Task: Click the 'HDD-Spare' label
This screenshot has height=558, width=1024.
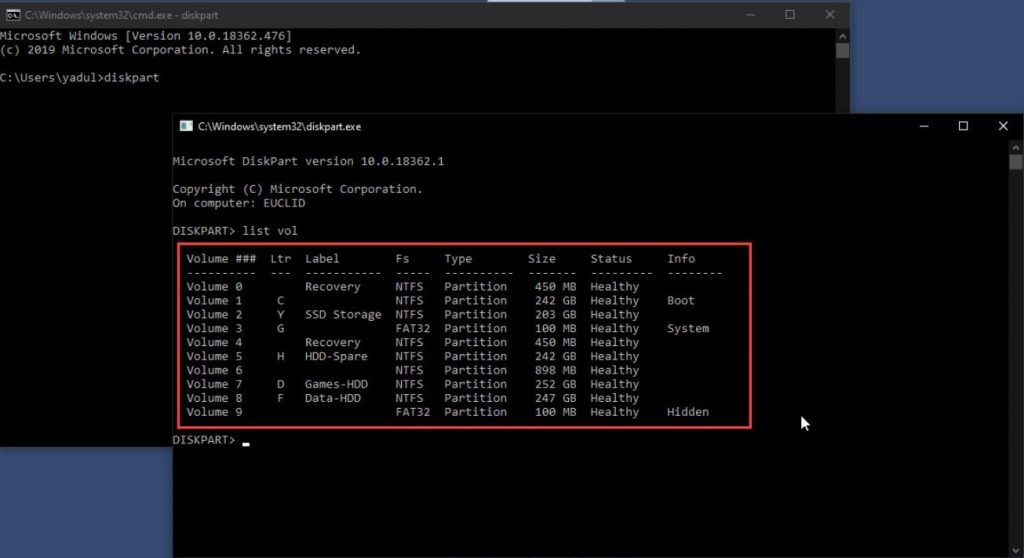Action: [336, 356]
